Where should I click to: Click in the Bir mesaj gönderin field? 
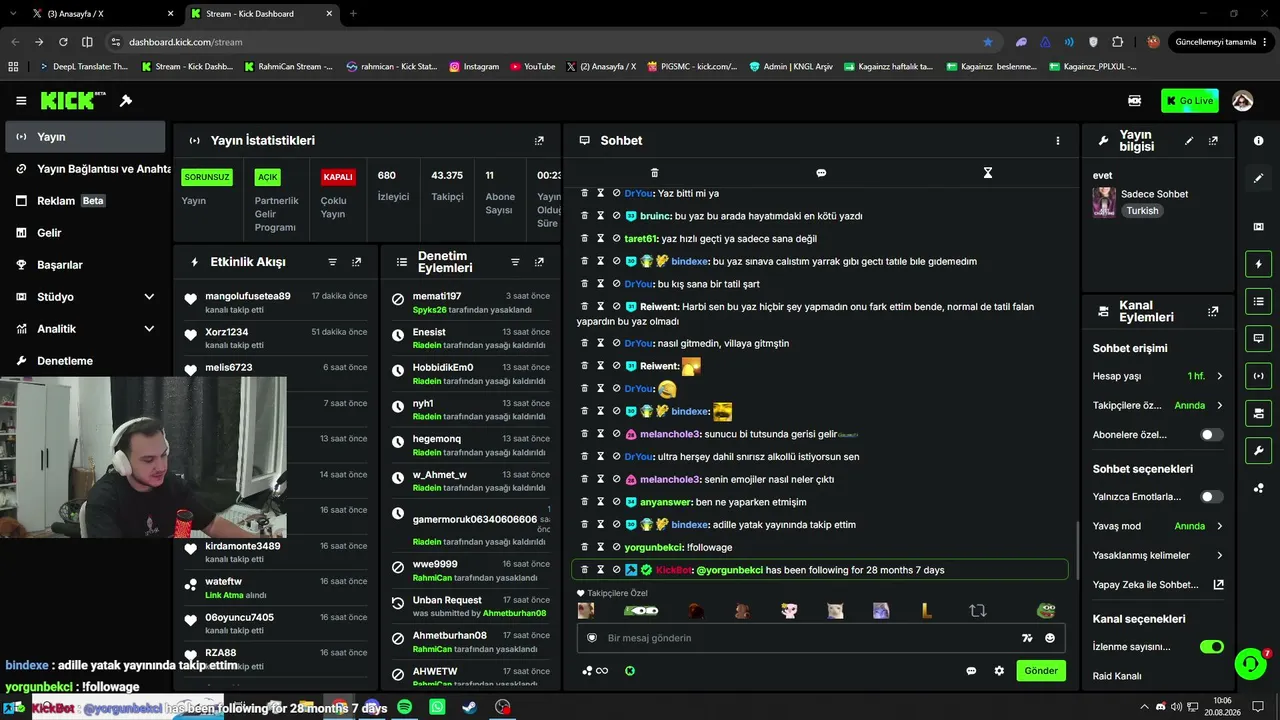click(821, 638)
